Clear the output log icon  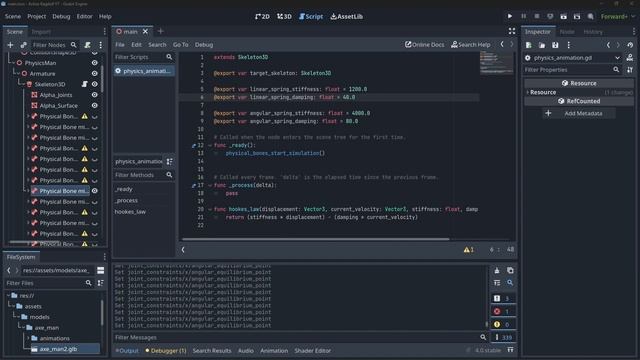pos(497,270)
